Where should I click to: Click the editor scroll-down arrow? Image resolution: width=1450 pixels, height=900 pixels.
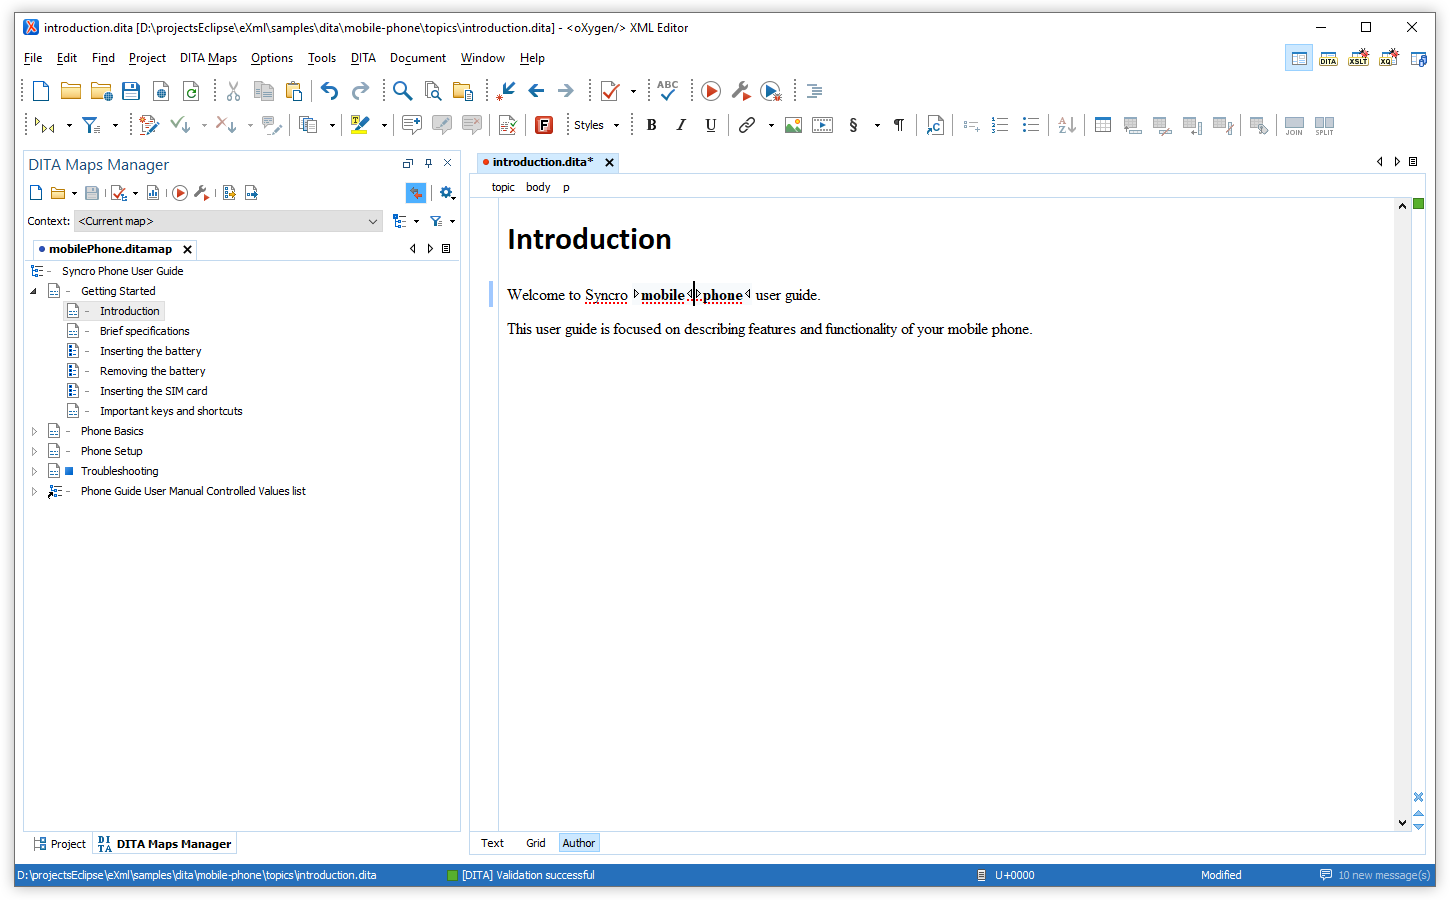point(1402,823)
